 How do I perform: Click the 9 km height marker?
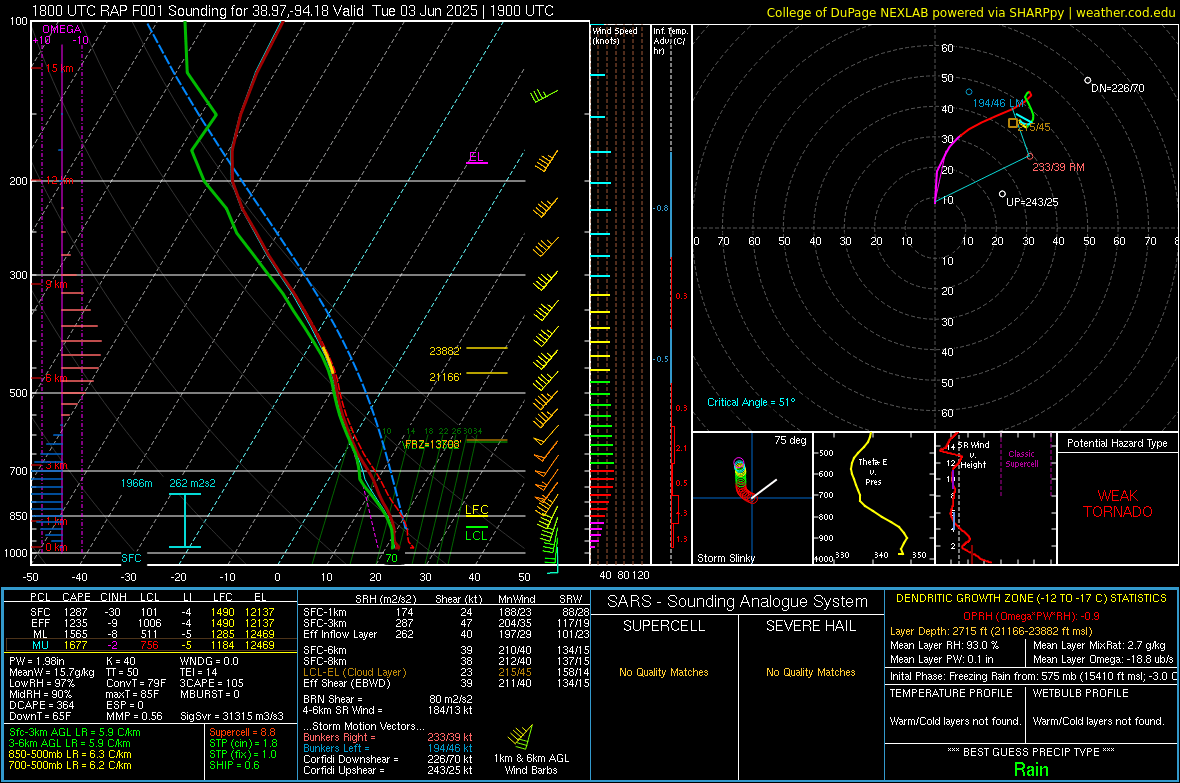click(x=56, y=285)
